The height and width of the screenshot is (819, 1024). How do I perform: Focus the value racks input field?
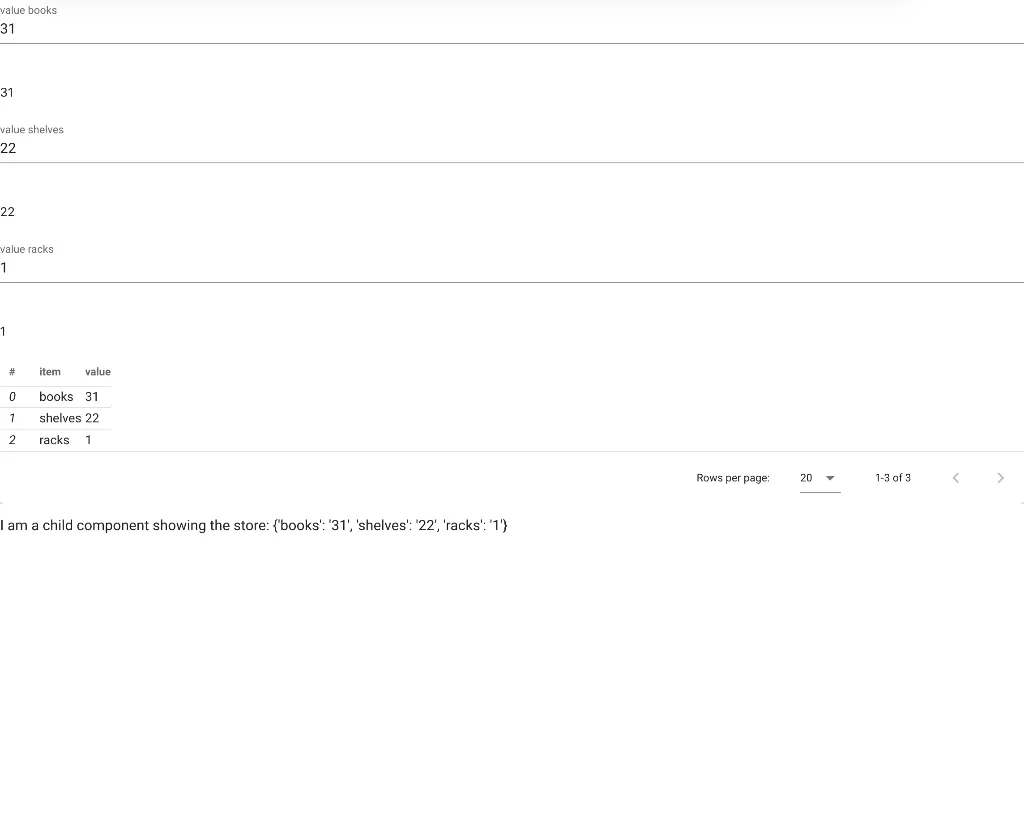click(x=500, y=267)
